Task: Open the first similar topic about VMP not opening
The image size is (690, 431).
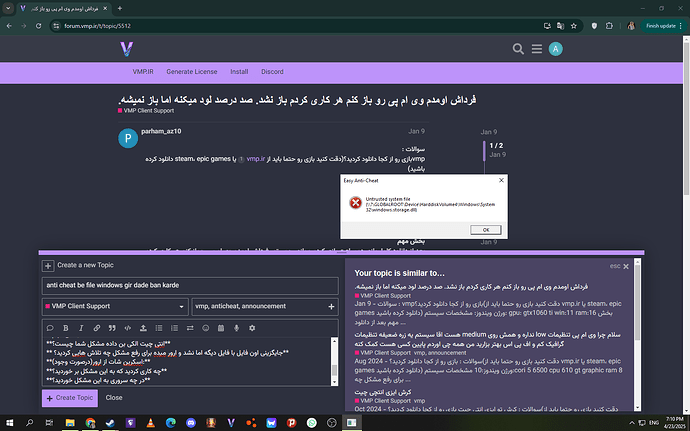Action: tap(471, 287)
